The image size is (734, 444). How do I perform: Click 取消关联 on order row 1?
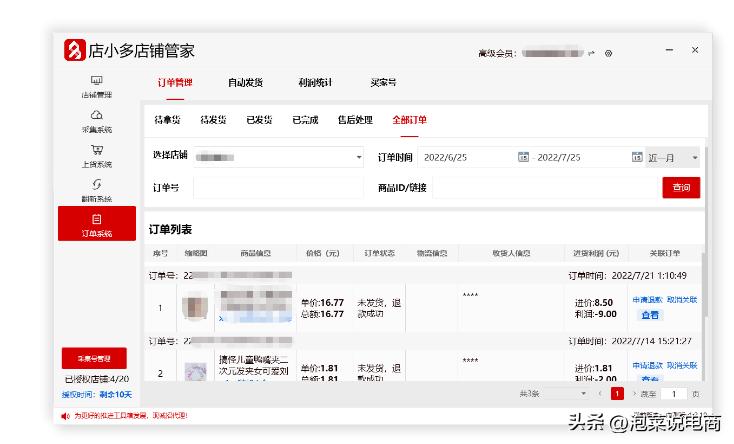[682, 300]
